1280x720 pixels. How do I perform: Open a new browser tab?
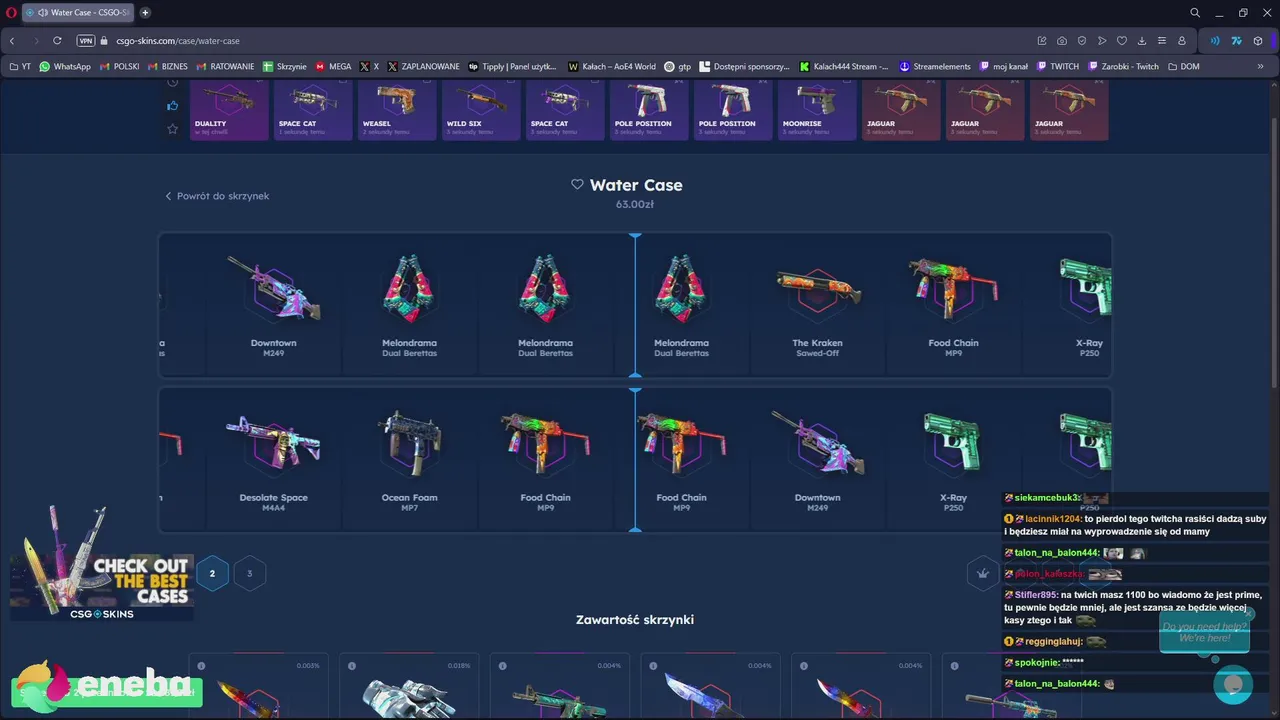click(x=145, y=12)
